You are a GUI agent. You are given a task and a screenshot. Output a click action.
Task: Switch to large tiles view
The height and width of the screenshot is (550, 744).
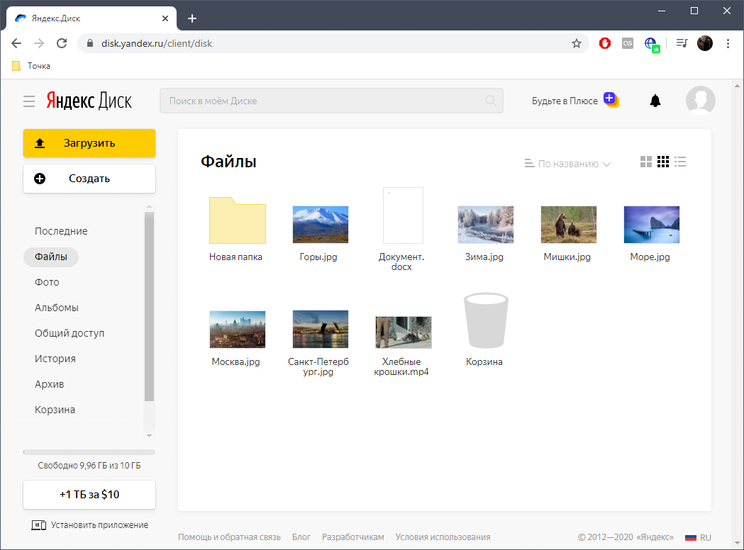(x=646, y=163)
